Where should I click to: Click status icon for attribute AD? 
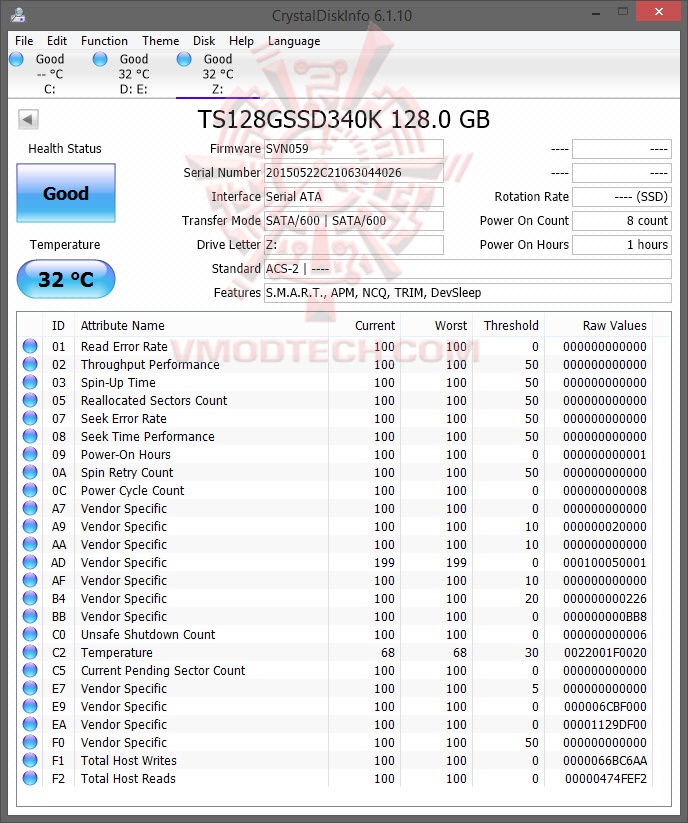coord(30,562)
